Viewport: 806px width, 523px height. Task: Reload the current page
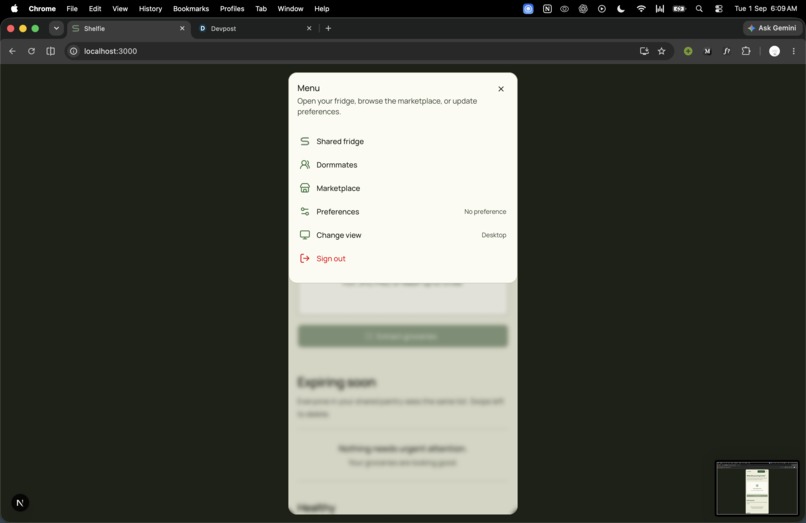[x=31, y=51]
